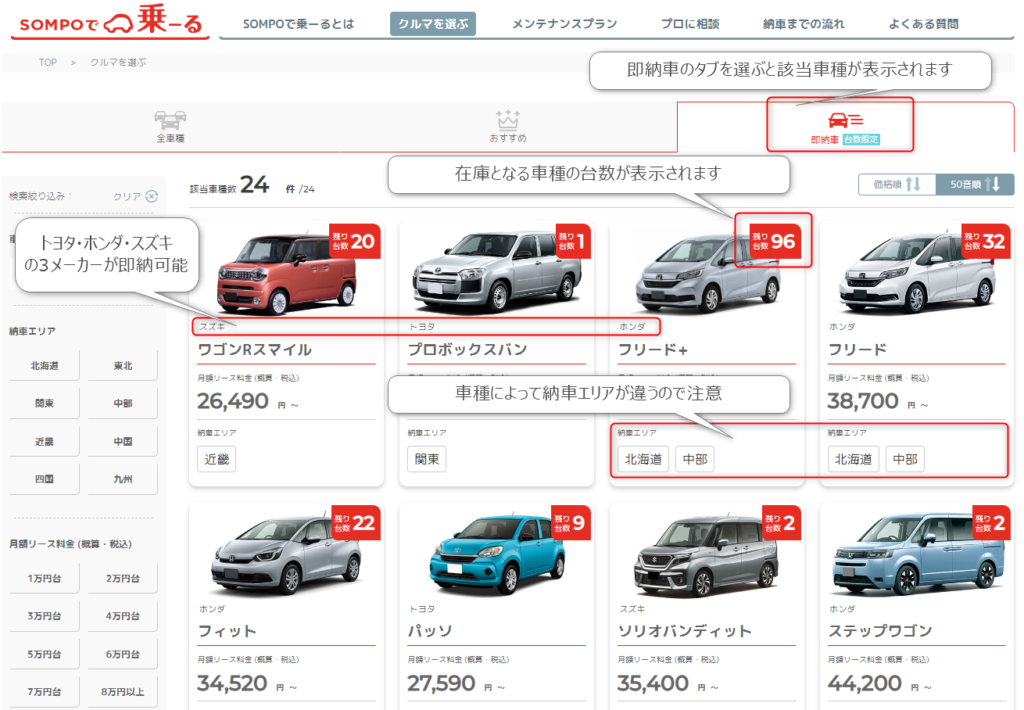Open the よくある質問 navigation item
This screenshot has width=1024, height=710.
(x=923, y=24)
